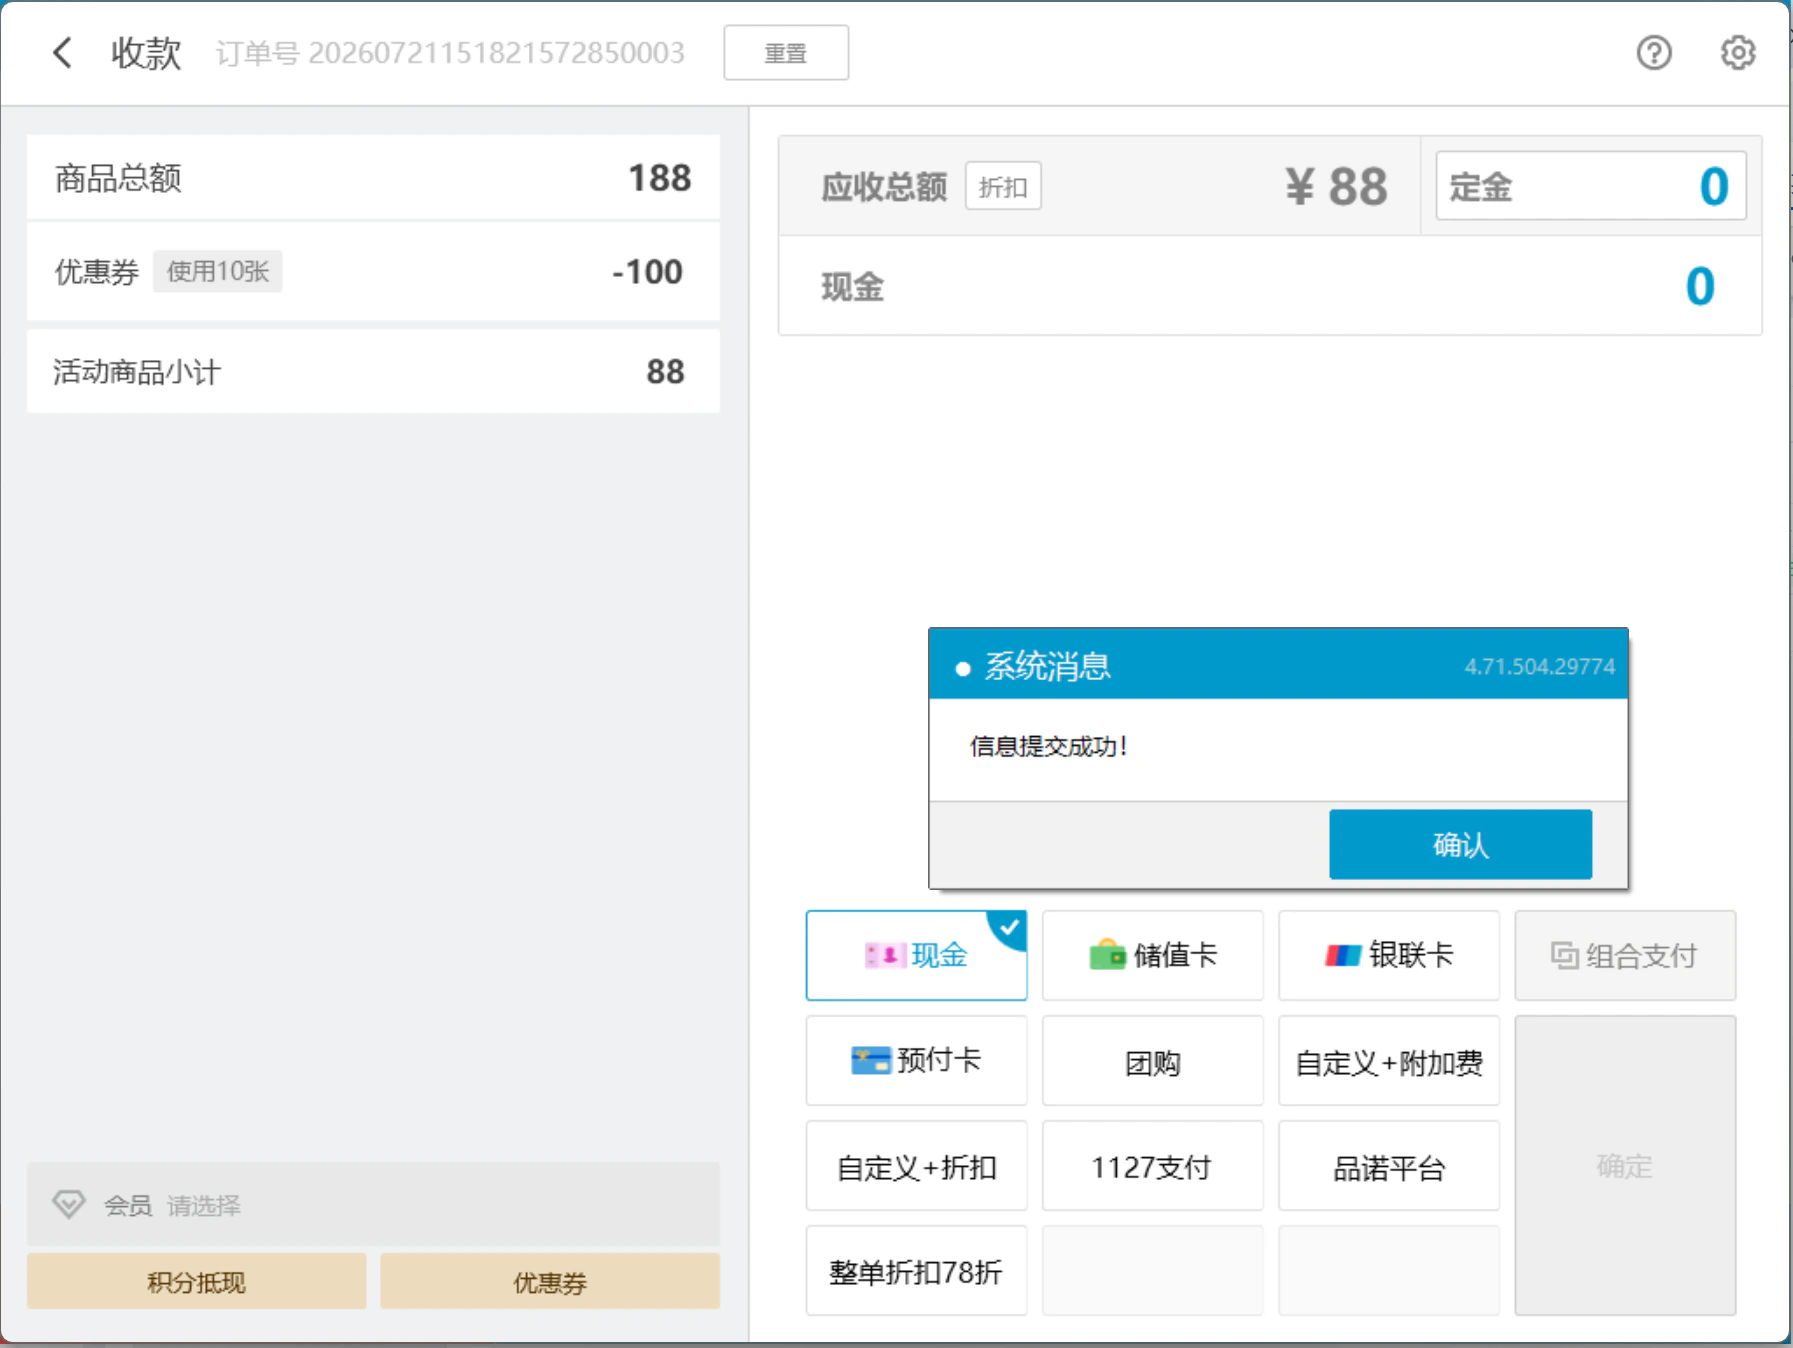Expand the 使用10张 coupon details
This screenshot has height=1348, width=1793.
217,271
